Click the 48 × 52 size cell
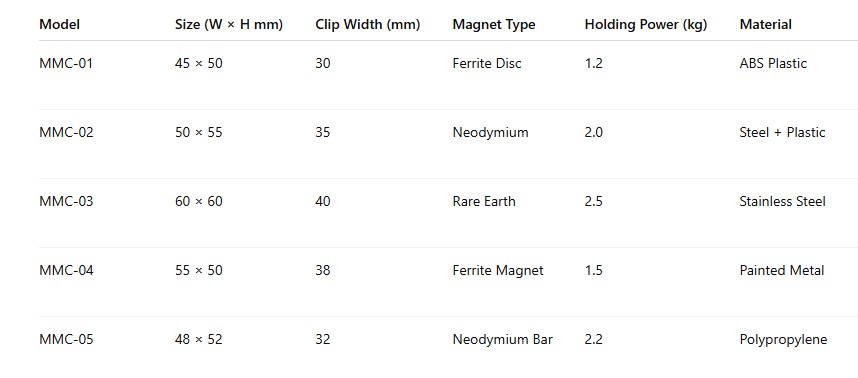This screenshot has height=378, width=858. coord(199,339)
